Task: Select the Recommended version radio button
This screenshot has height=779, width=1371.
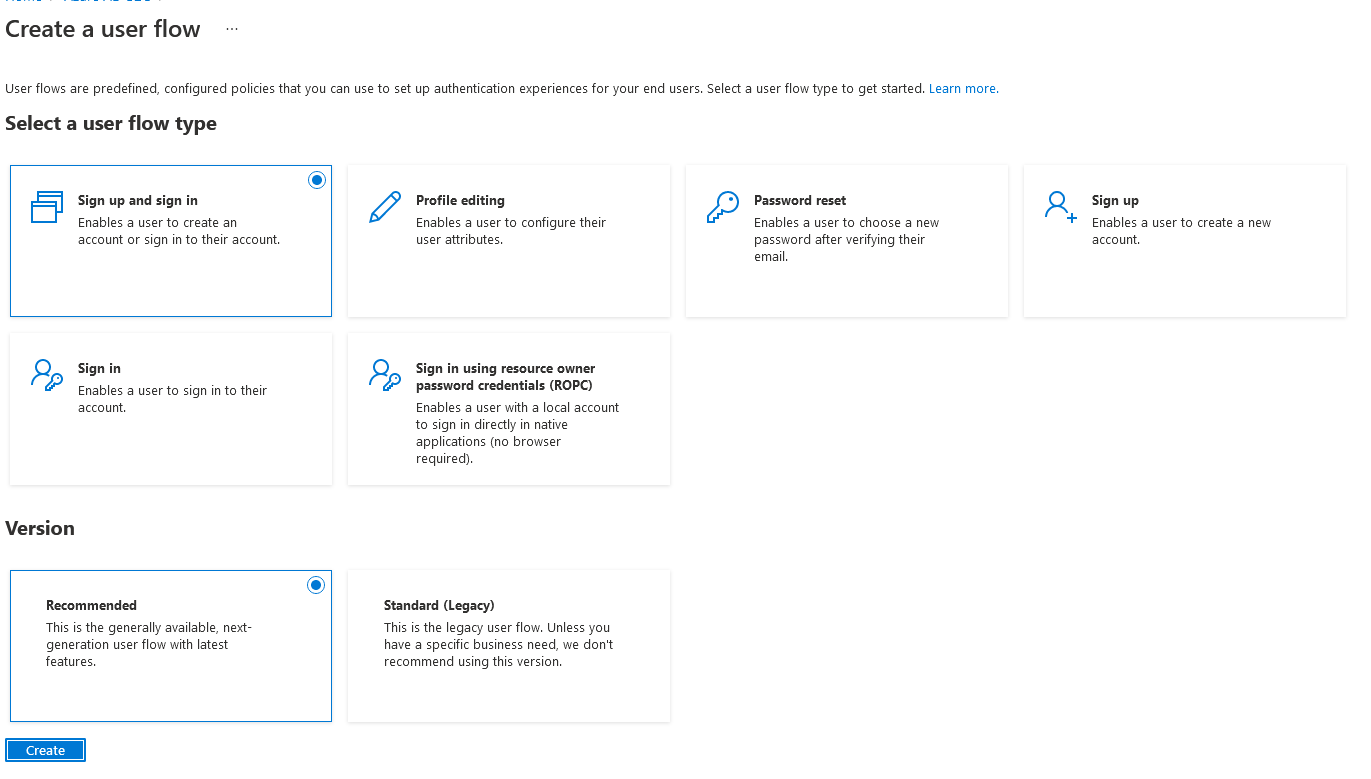Action: pos(316,585)
